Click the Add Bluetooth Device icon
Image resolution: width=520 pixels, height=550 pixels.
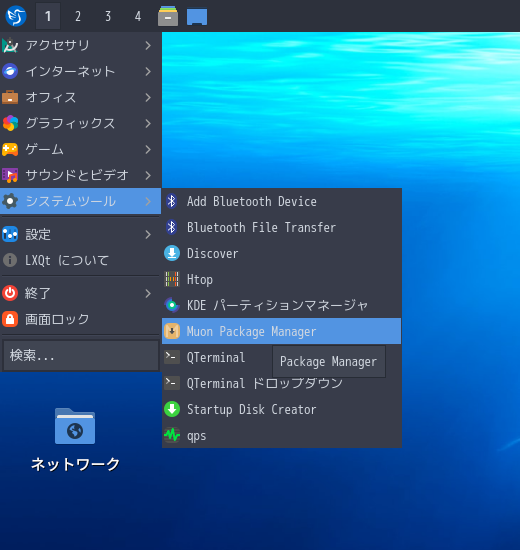[x=172, y=201]
